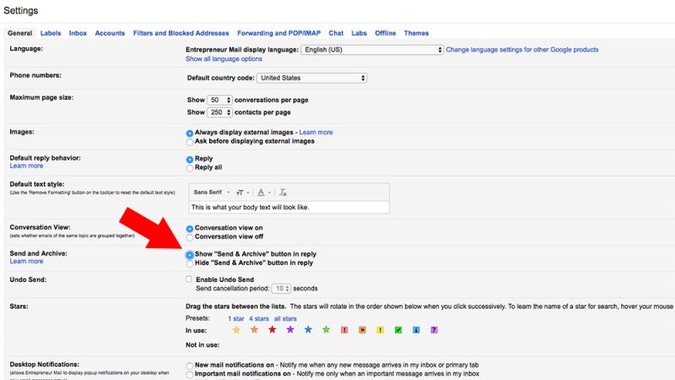Click Learn more next to external images
The image size is (675, 380).
point(316,133)
